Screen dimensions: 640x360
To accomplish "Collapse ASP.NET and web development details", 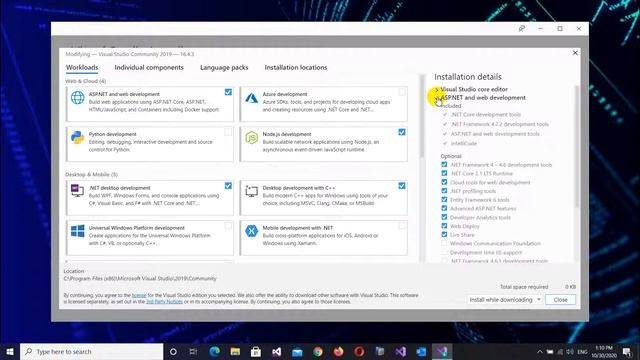I will (x=437, y=98).
